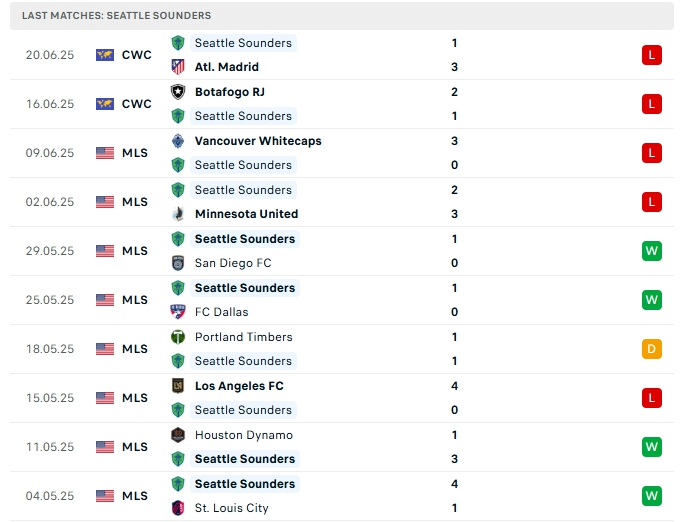Click the USA flag for 09.06.25 match
Image resolution: width=686 pixels, height=522 pixels.
[x=105, y=153]
